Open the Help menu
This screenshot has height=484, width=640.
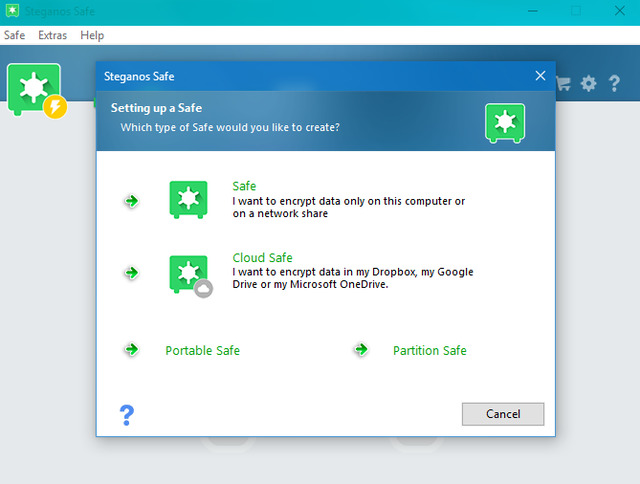tap(92, 35)
